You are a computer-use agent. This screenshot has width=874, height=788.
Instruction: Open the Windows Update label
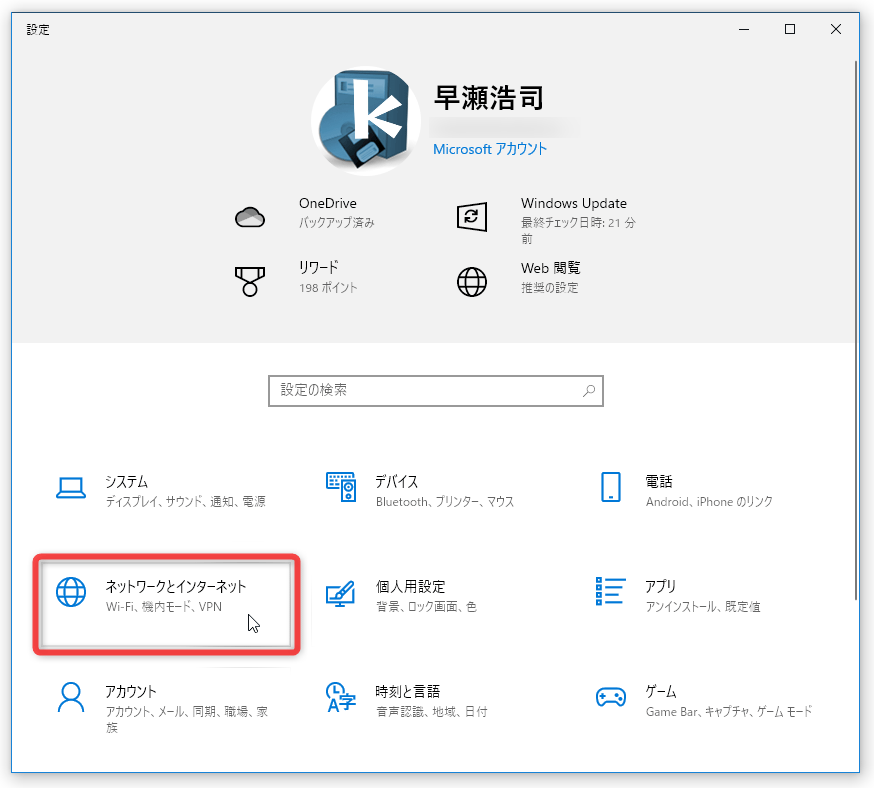point(574,203)
